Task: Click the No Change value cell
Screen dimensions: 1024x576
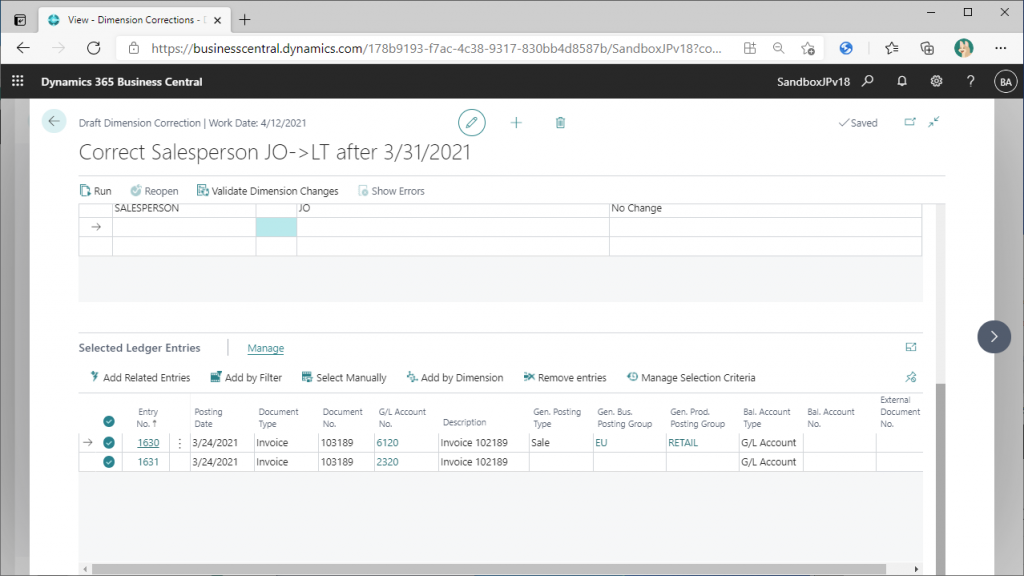Action: [x=765, y=209]
